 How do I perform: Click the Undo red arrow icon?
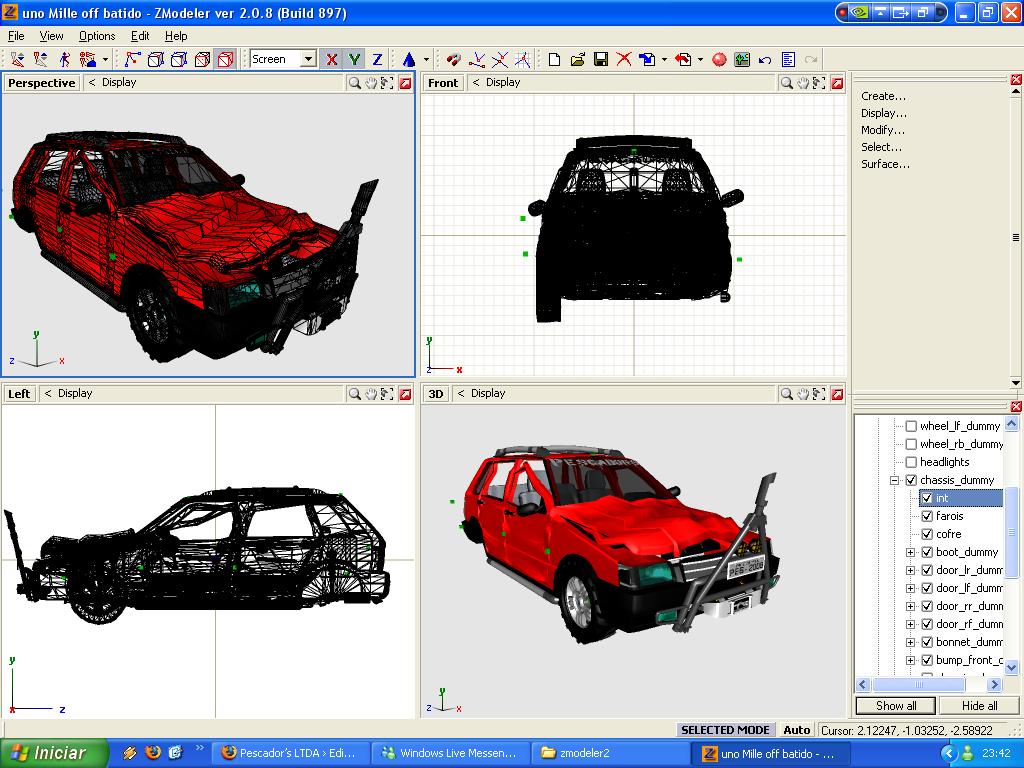coord(685,58)
